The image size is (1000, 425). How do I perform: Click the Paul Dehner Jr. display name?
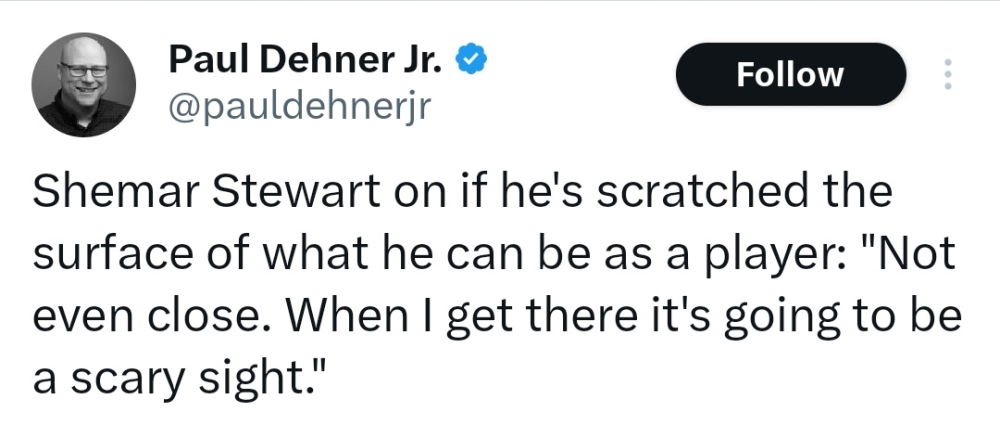[x=307, y=61]
